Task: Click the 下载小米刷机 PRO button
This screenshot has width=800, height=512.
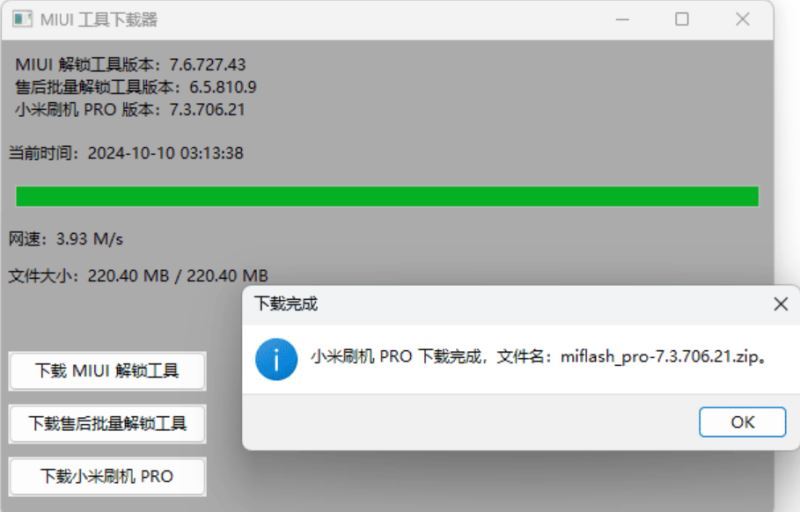Action: click(x=107, y=476)
